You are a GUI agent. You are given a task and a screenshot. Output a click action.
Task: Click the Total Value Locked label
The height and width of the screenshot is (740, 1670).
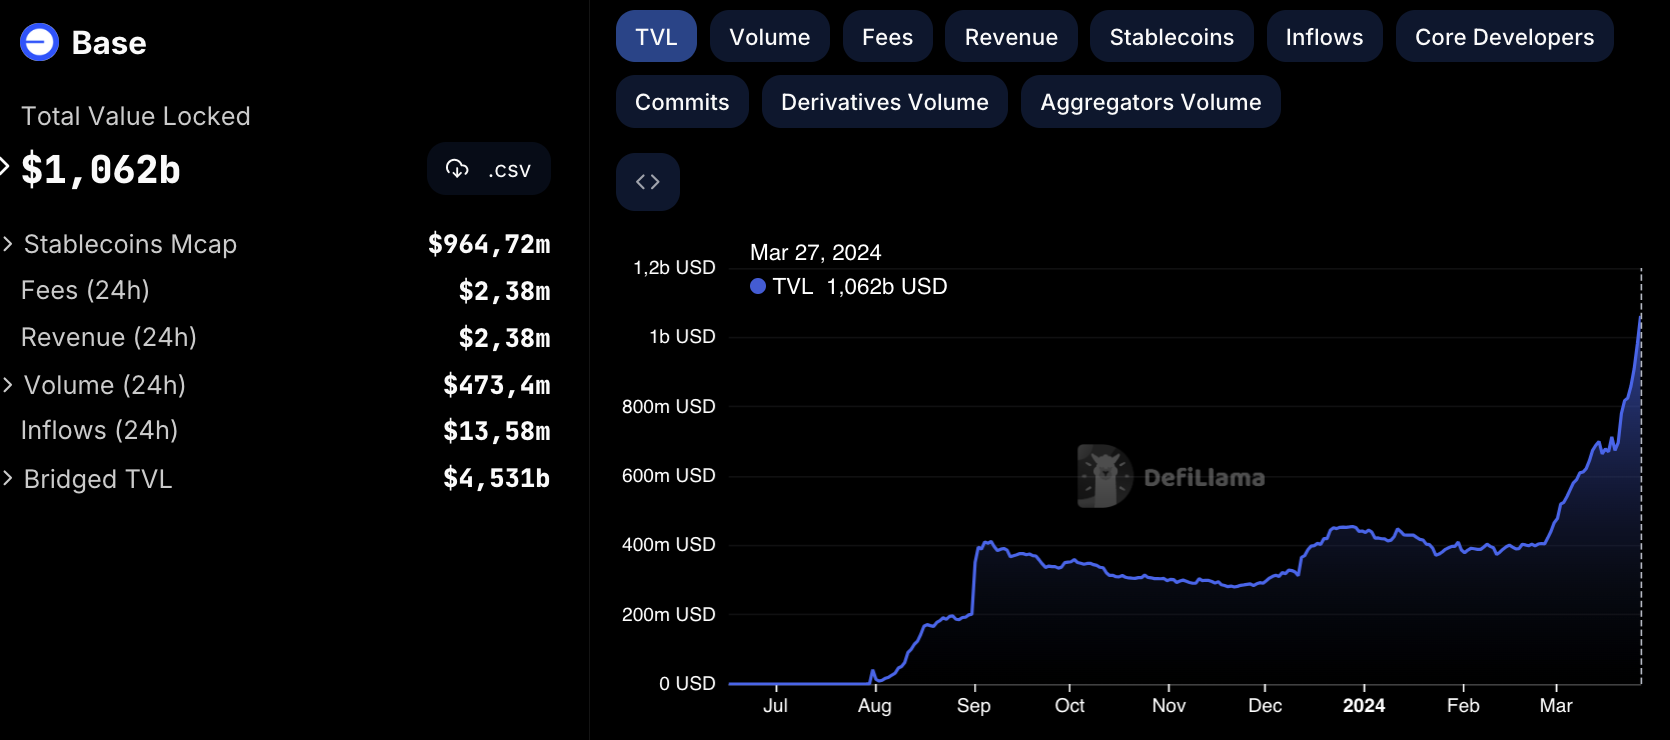(136, 116)
